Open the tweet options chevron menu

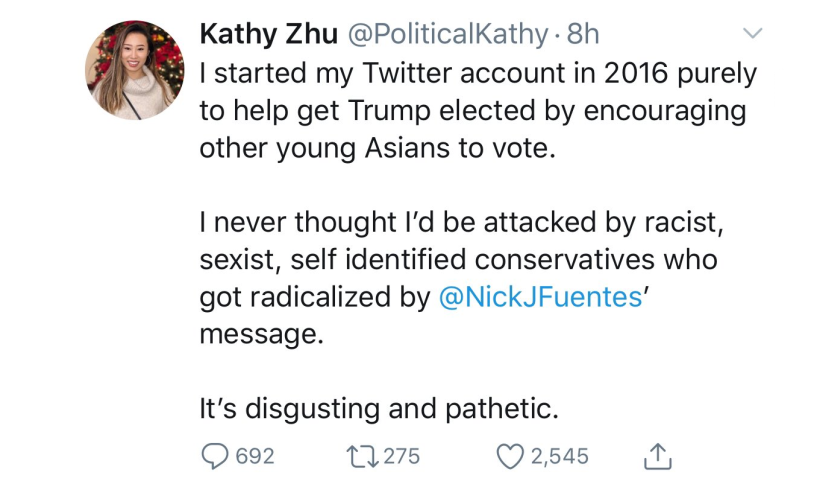tap(752, 34)
